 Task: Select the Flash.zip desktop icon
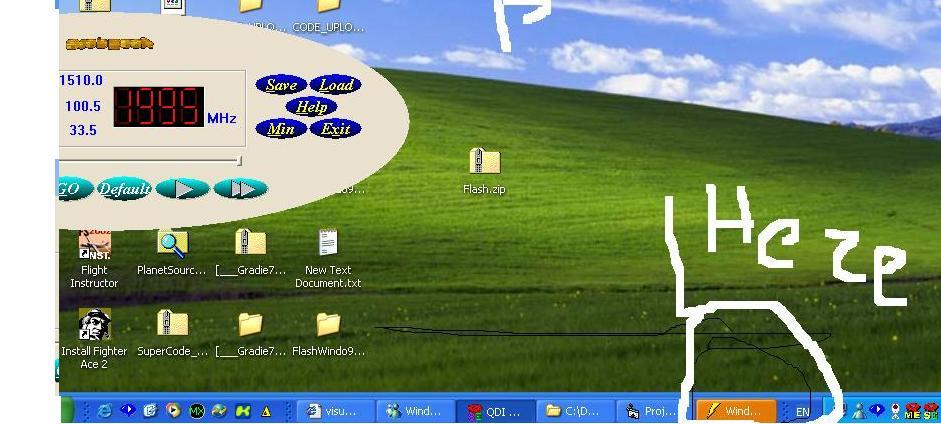click(484, 162)
